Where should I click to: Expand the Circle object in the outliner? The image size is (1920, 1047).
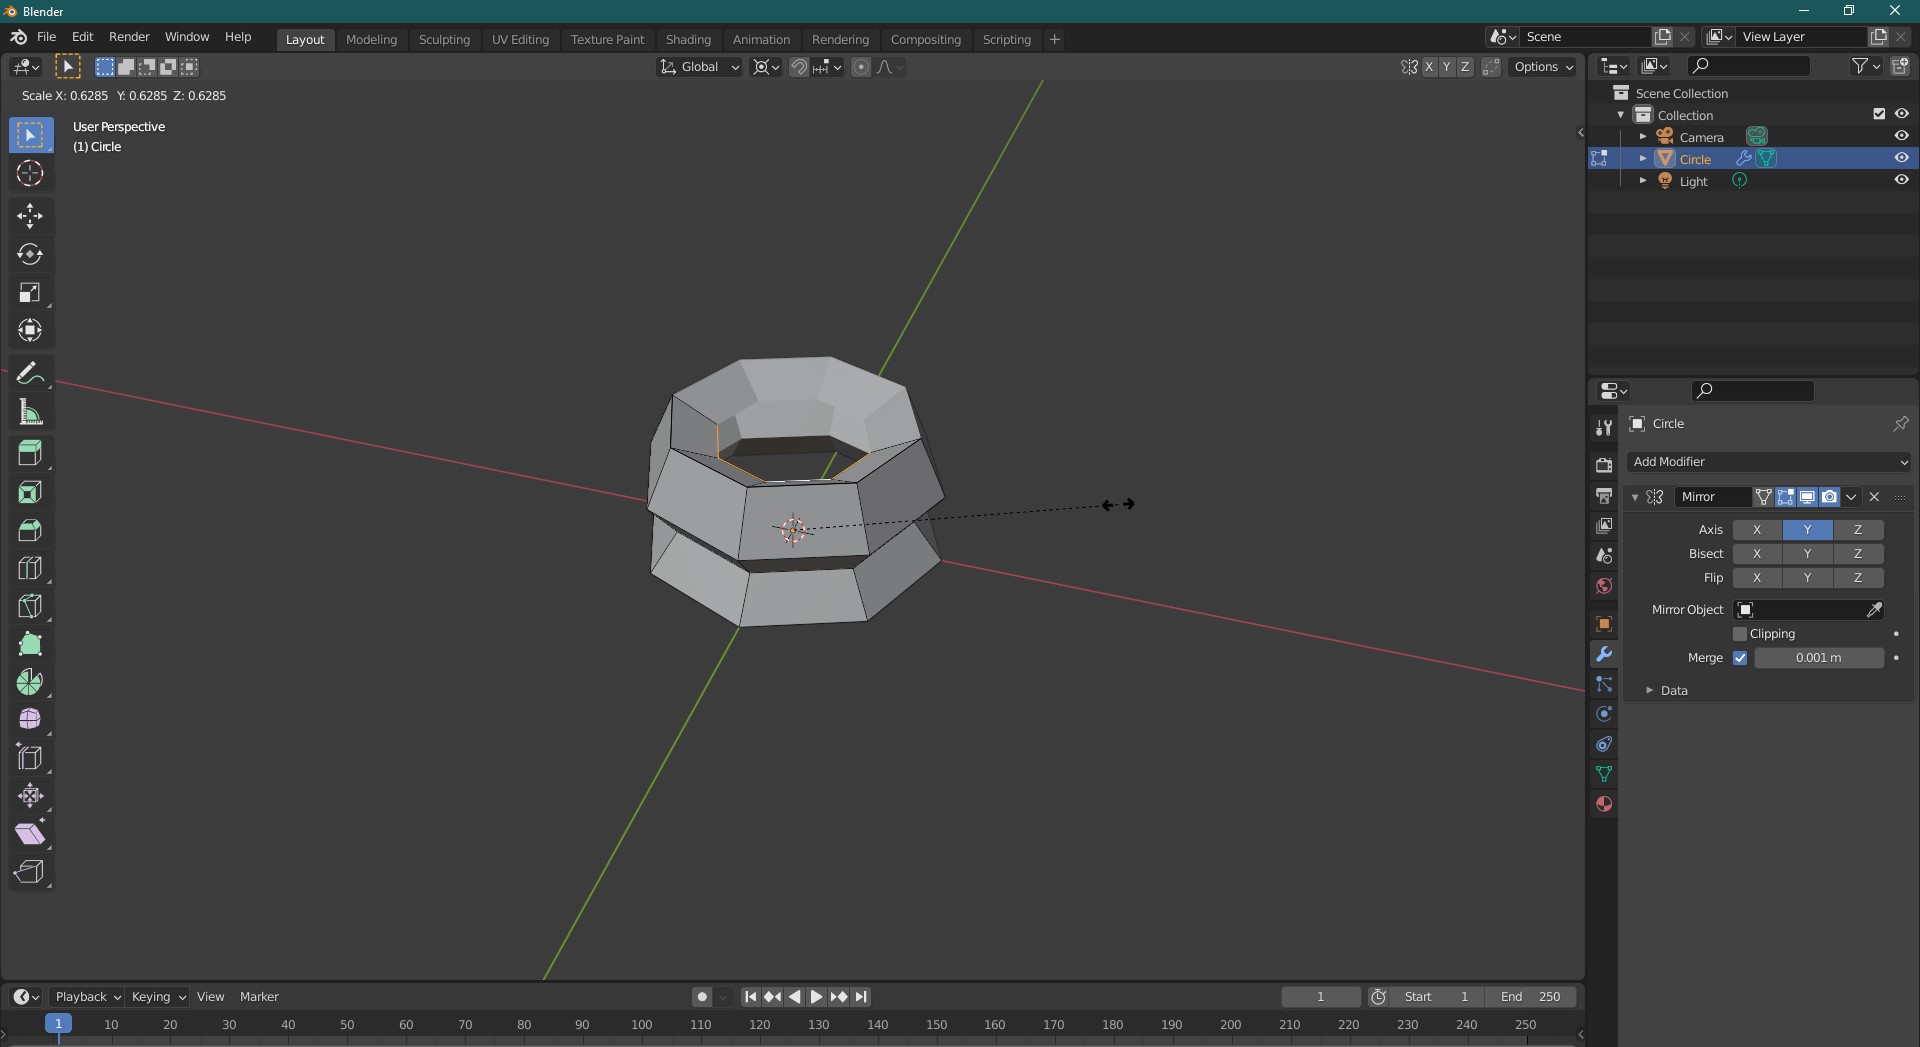point(1642,158)
